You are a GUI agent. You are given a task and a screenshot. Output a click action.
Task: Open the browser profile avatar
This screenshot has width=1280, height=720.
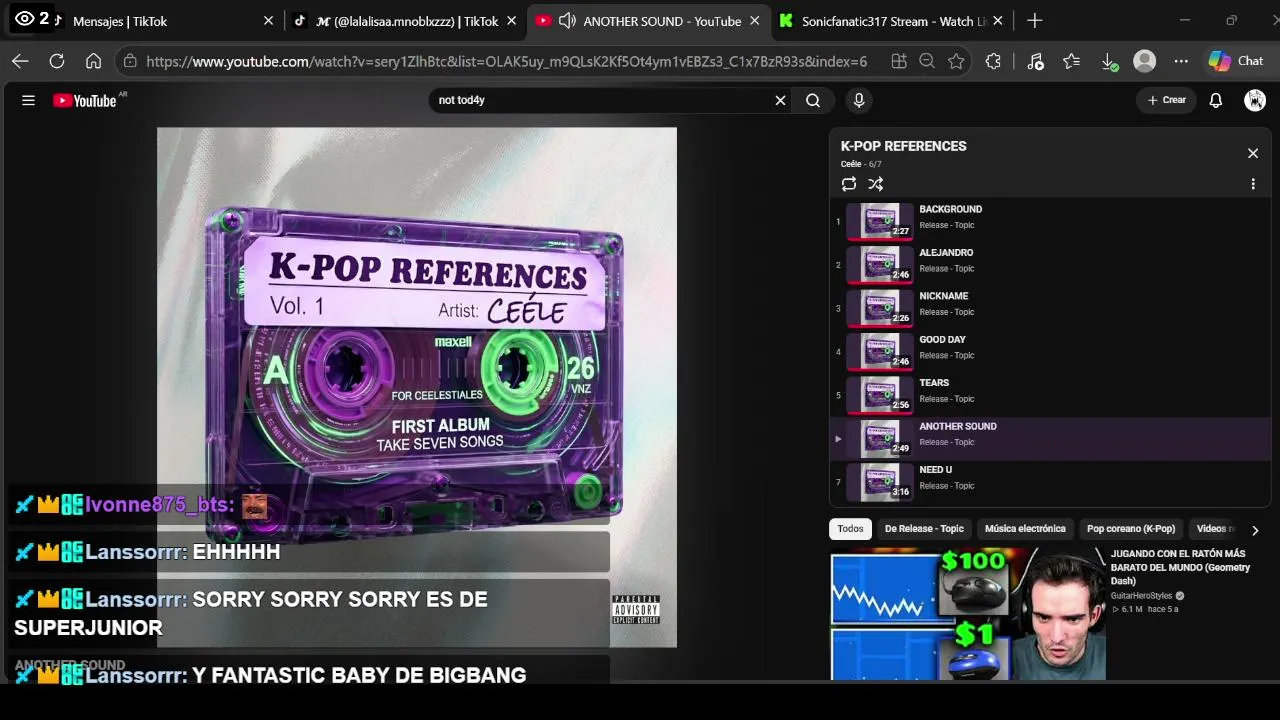point(1145,61)
